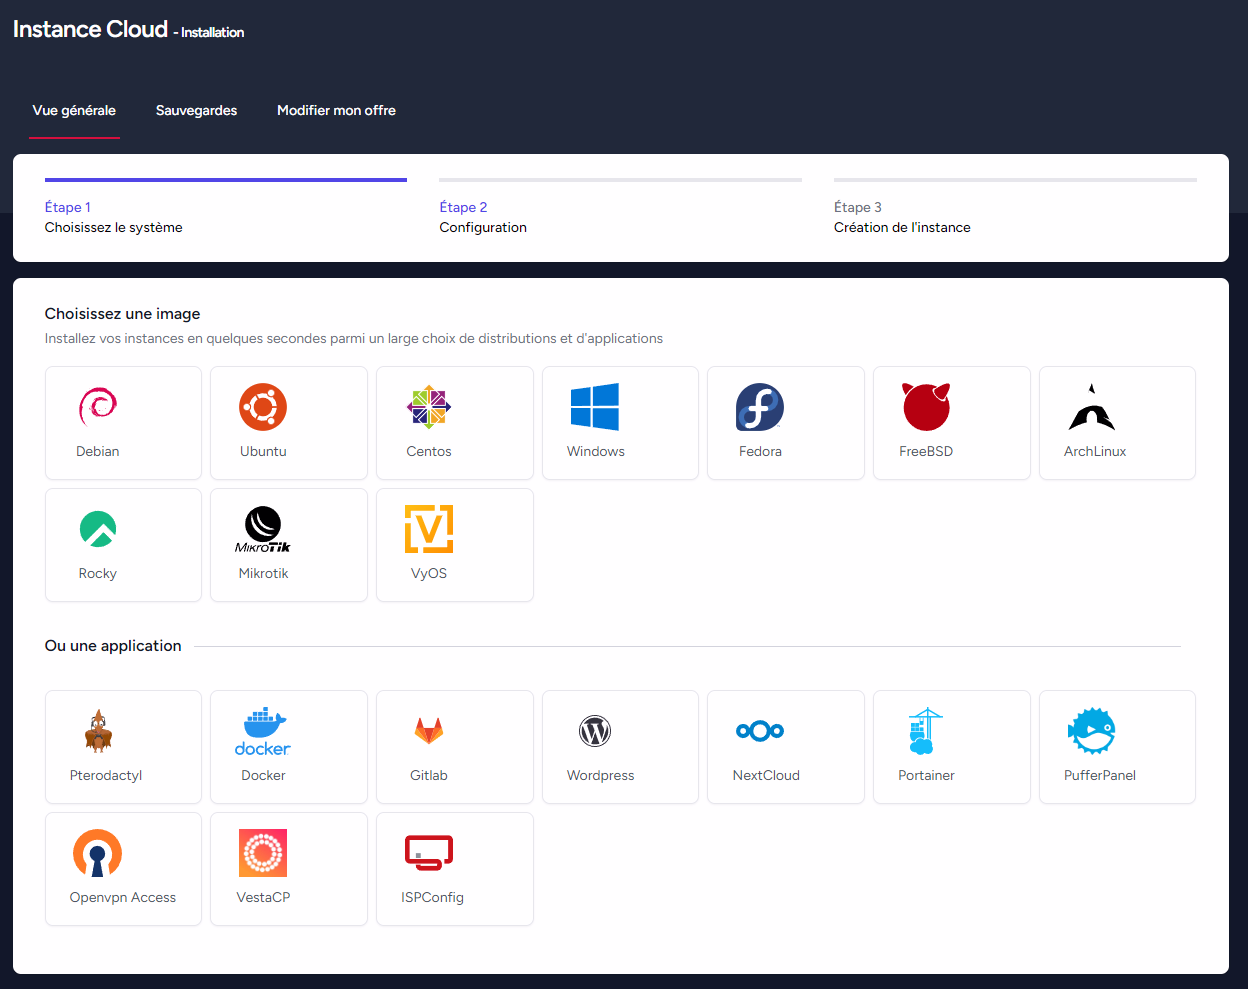Viewport: 1248px width, 989px height.
Task: Open the Modifier mon offre tab
Action: (x=336, y=110)
